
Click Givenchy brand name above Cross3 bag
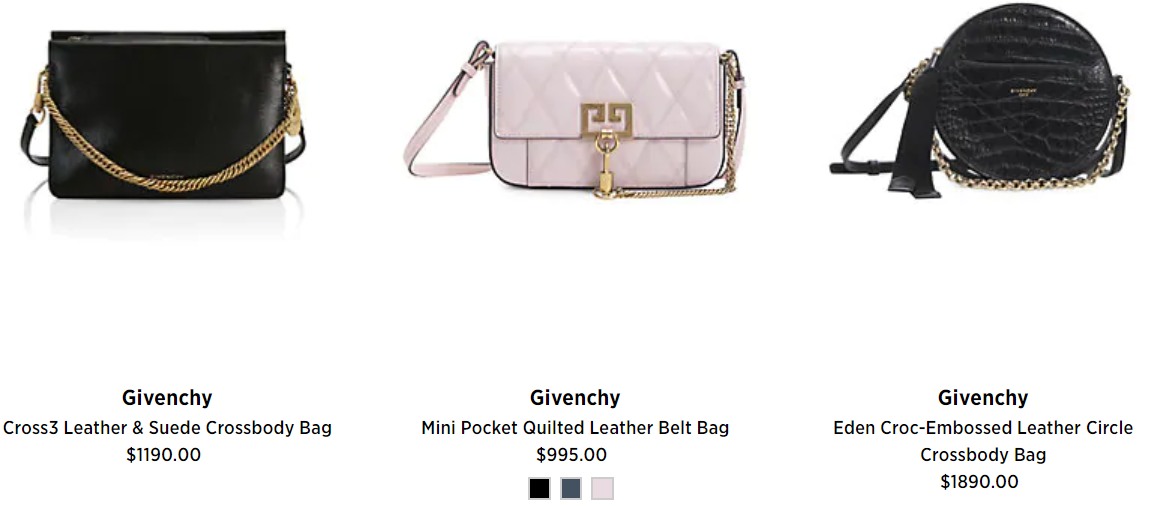point(167,398)
